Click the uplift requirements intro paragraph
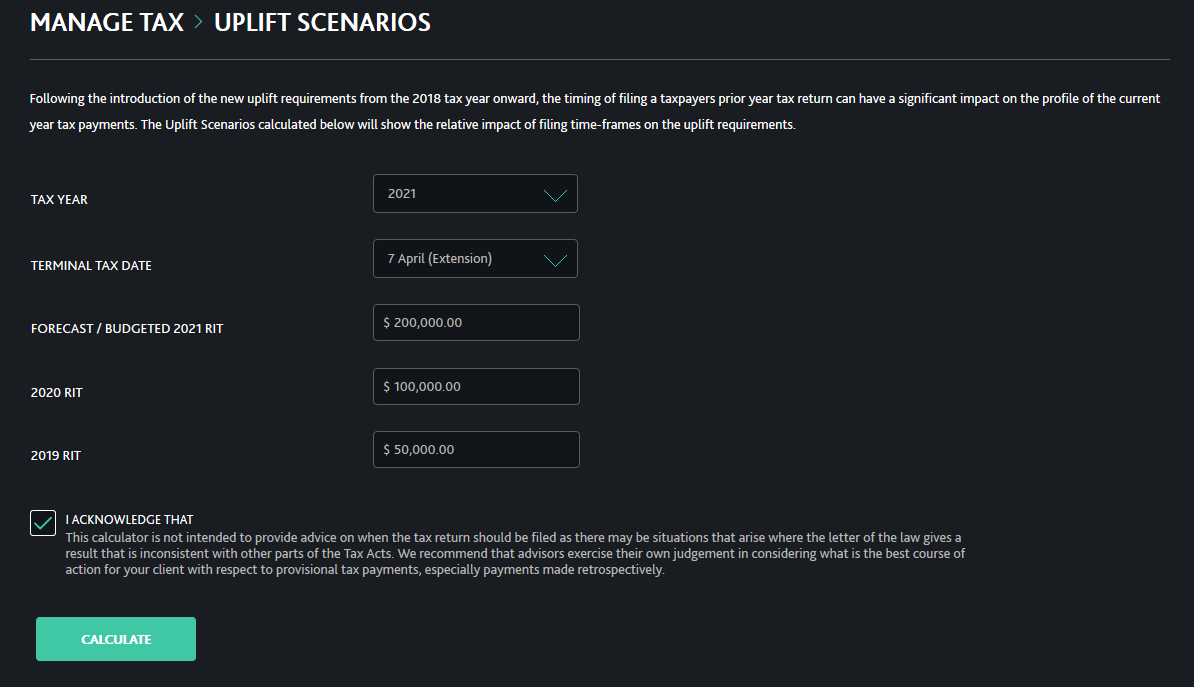This screenshot has width=1194, height=687. click(594, 112)
